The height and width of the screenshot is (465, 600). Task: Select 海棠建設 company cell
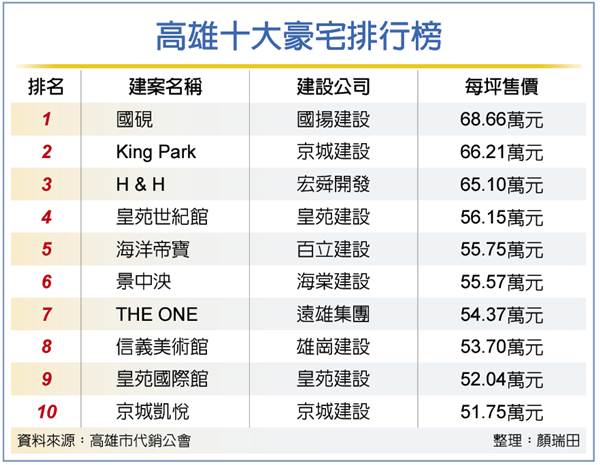click(333, 282)
